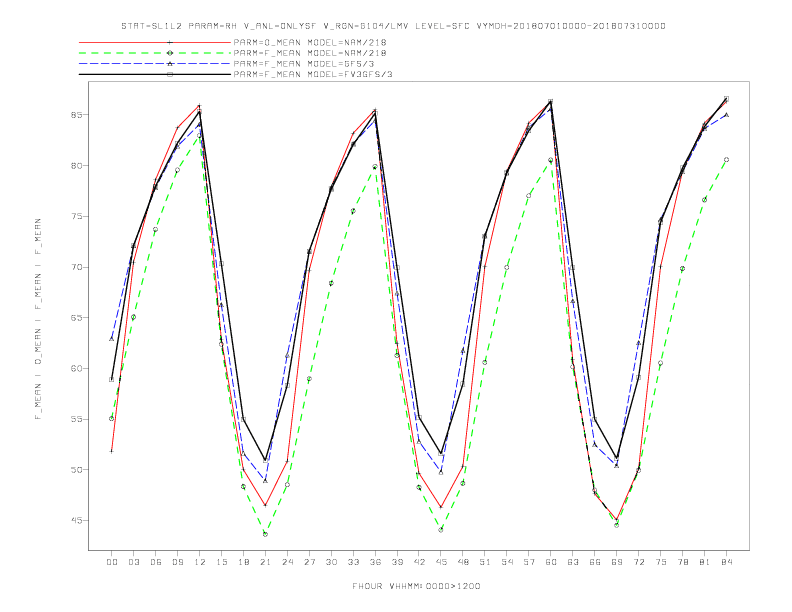Click green circle data point at hour 84
Image resolution: width=792 pixels, height=612 pixels.
[x=726, y=160]
